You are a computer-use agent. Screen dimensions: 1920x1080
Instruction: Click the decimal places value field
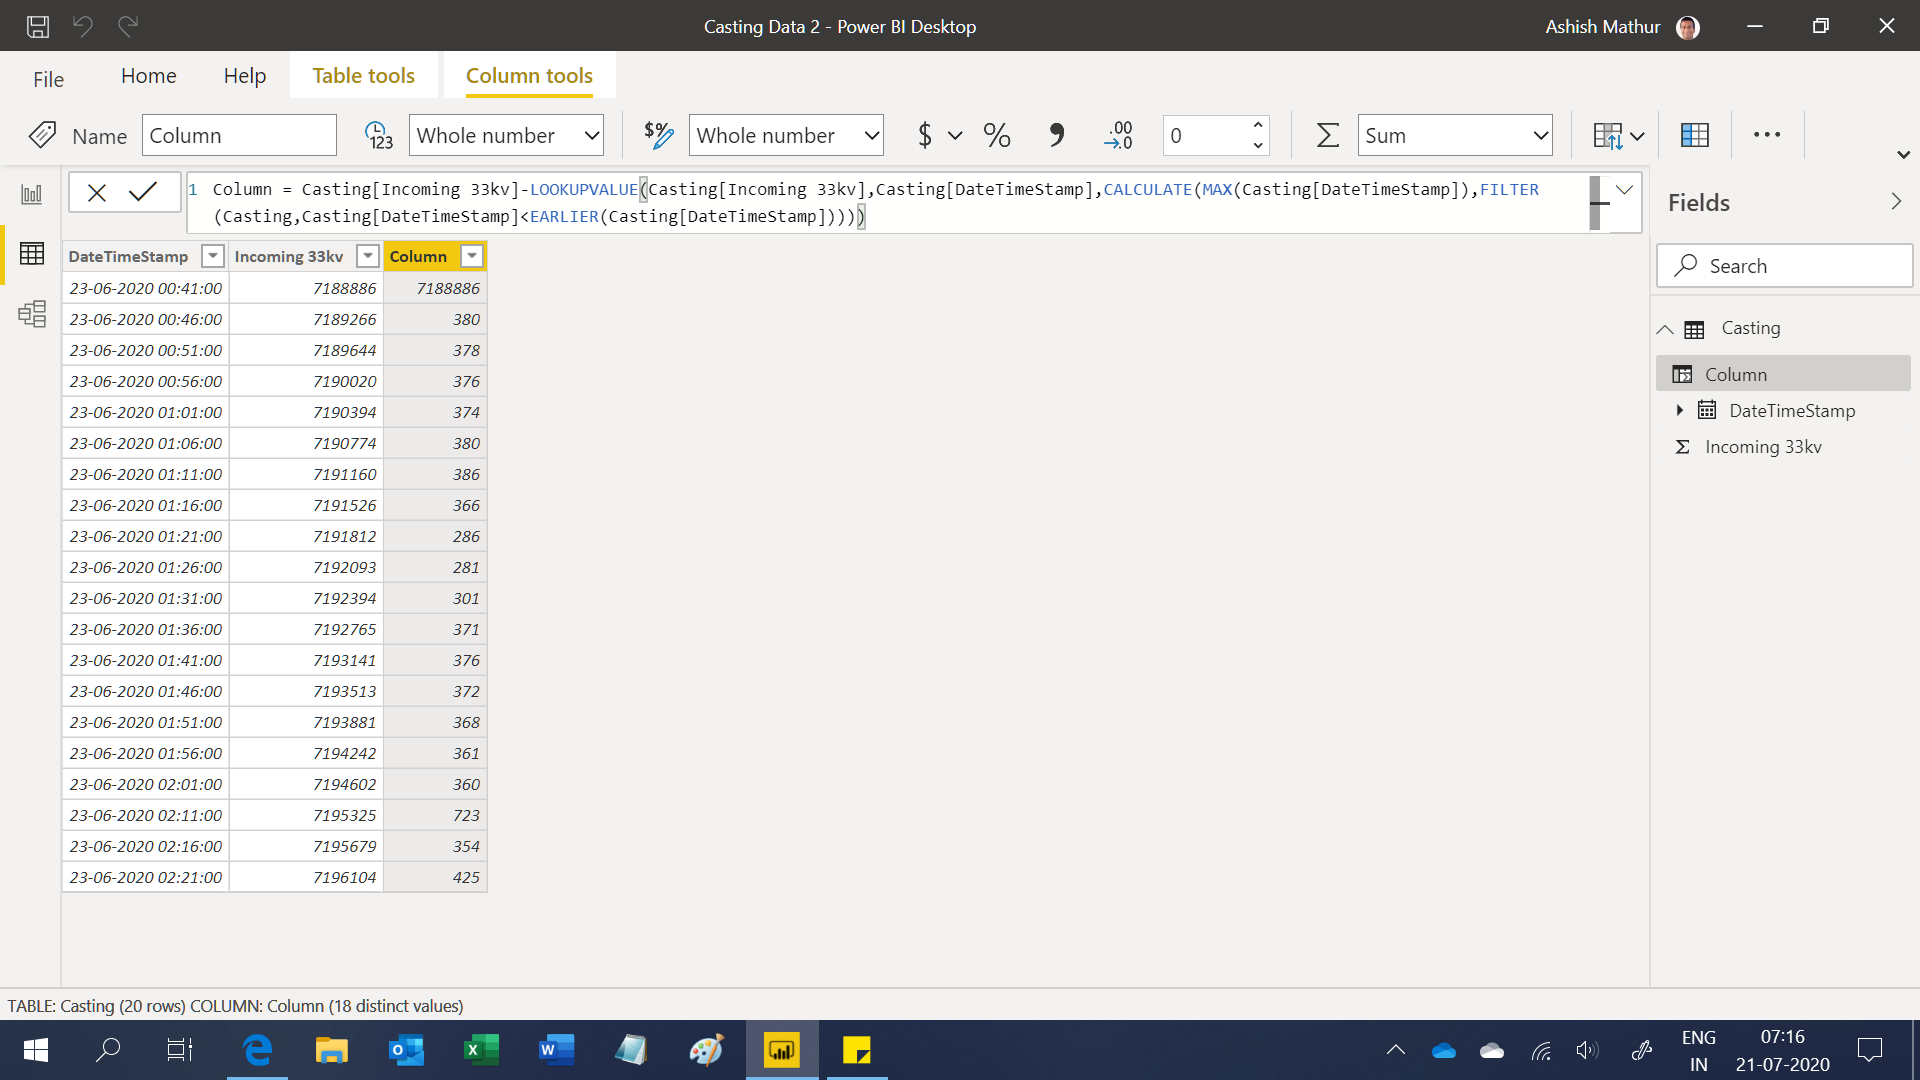coord(1205,135)
